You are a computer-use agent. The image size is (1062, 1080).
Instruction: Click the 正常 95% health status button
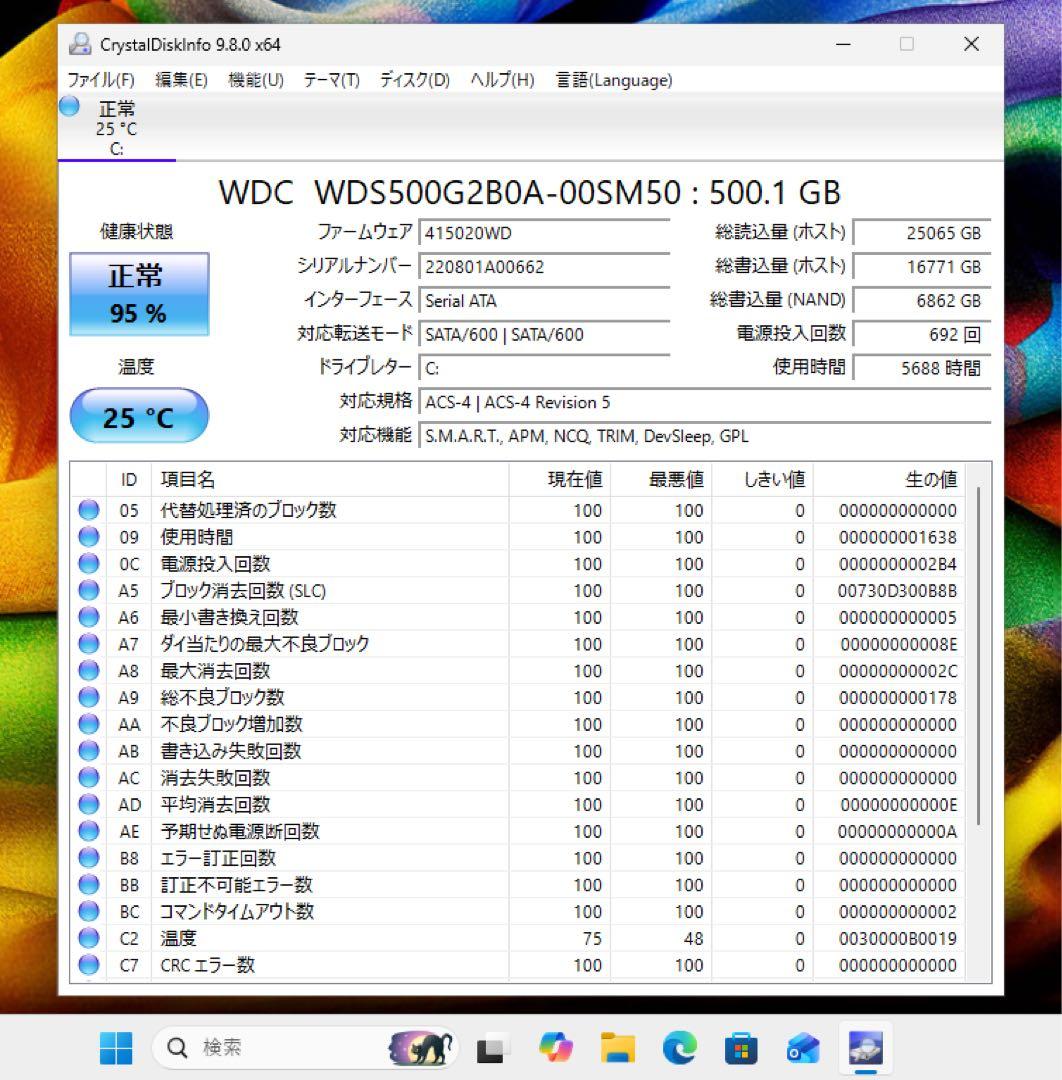click(x=139, y=294)
